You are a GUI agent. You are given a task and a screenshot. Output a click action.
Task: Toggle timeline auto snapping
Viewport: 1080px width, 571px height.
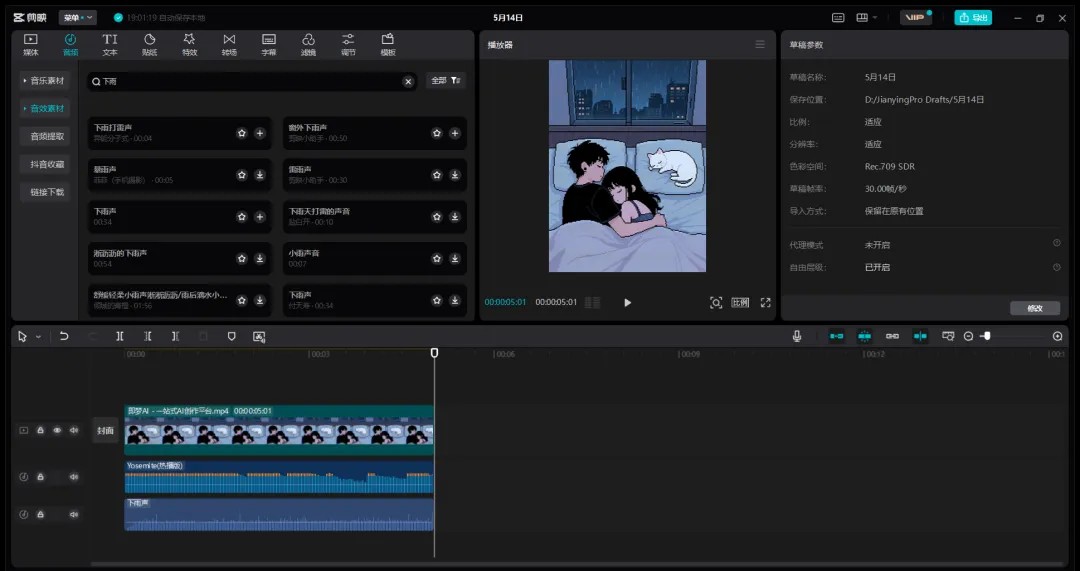[x=864, y=336]
